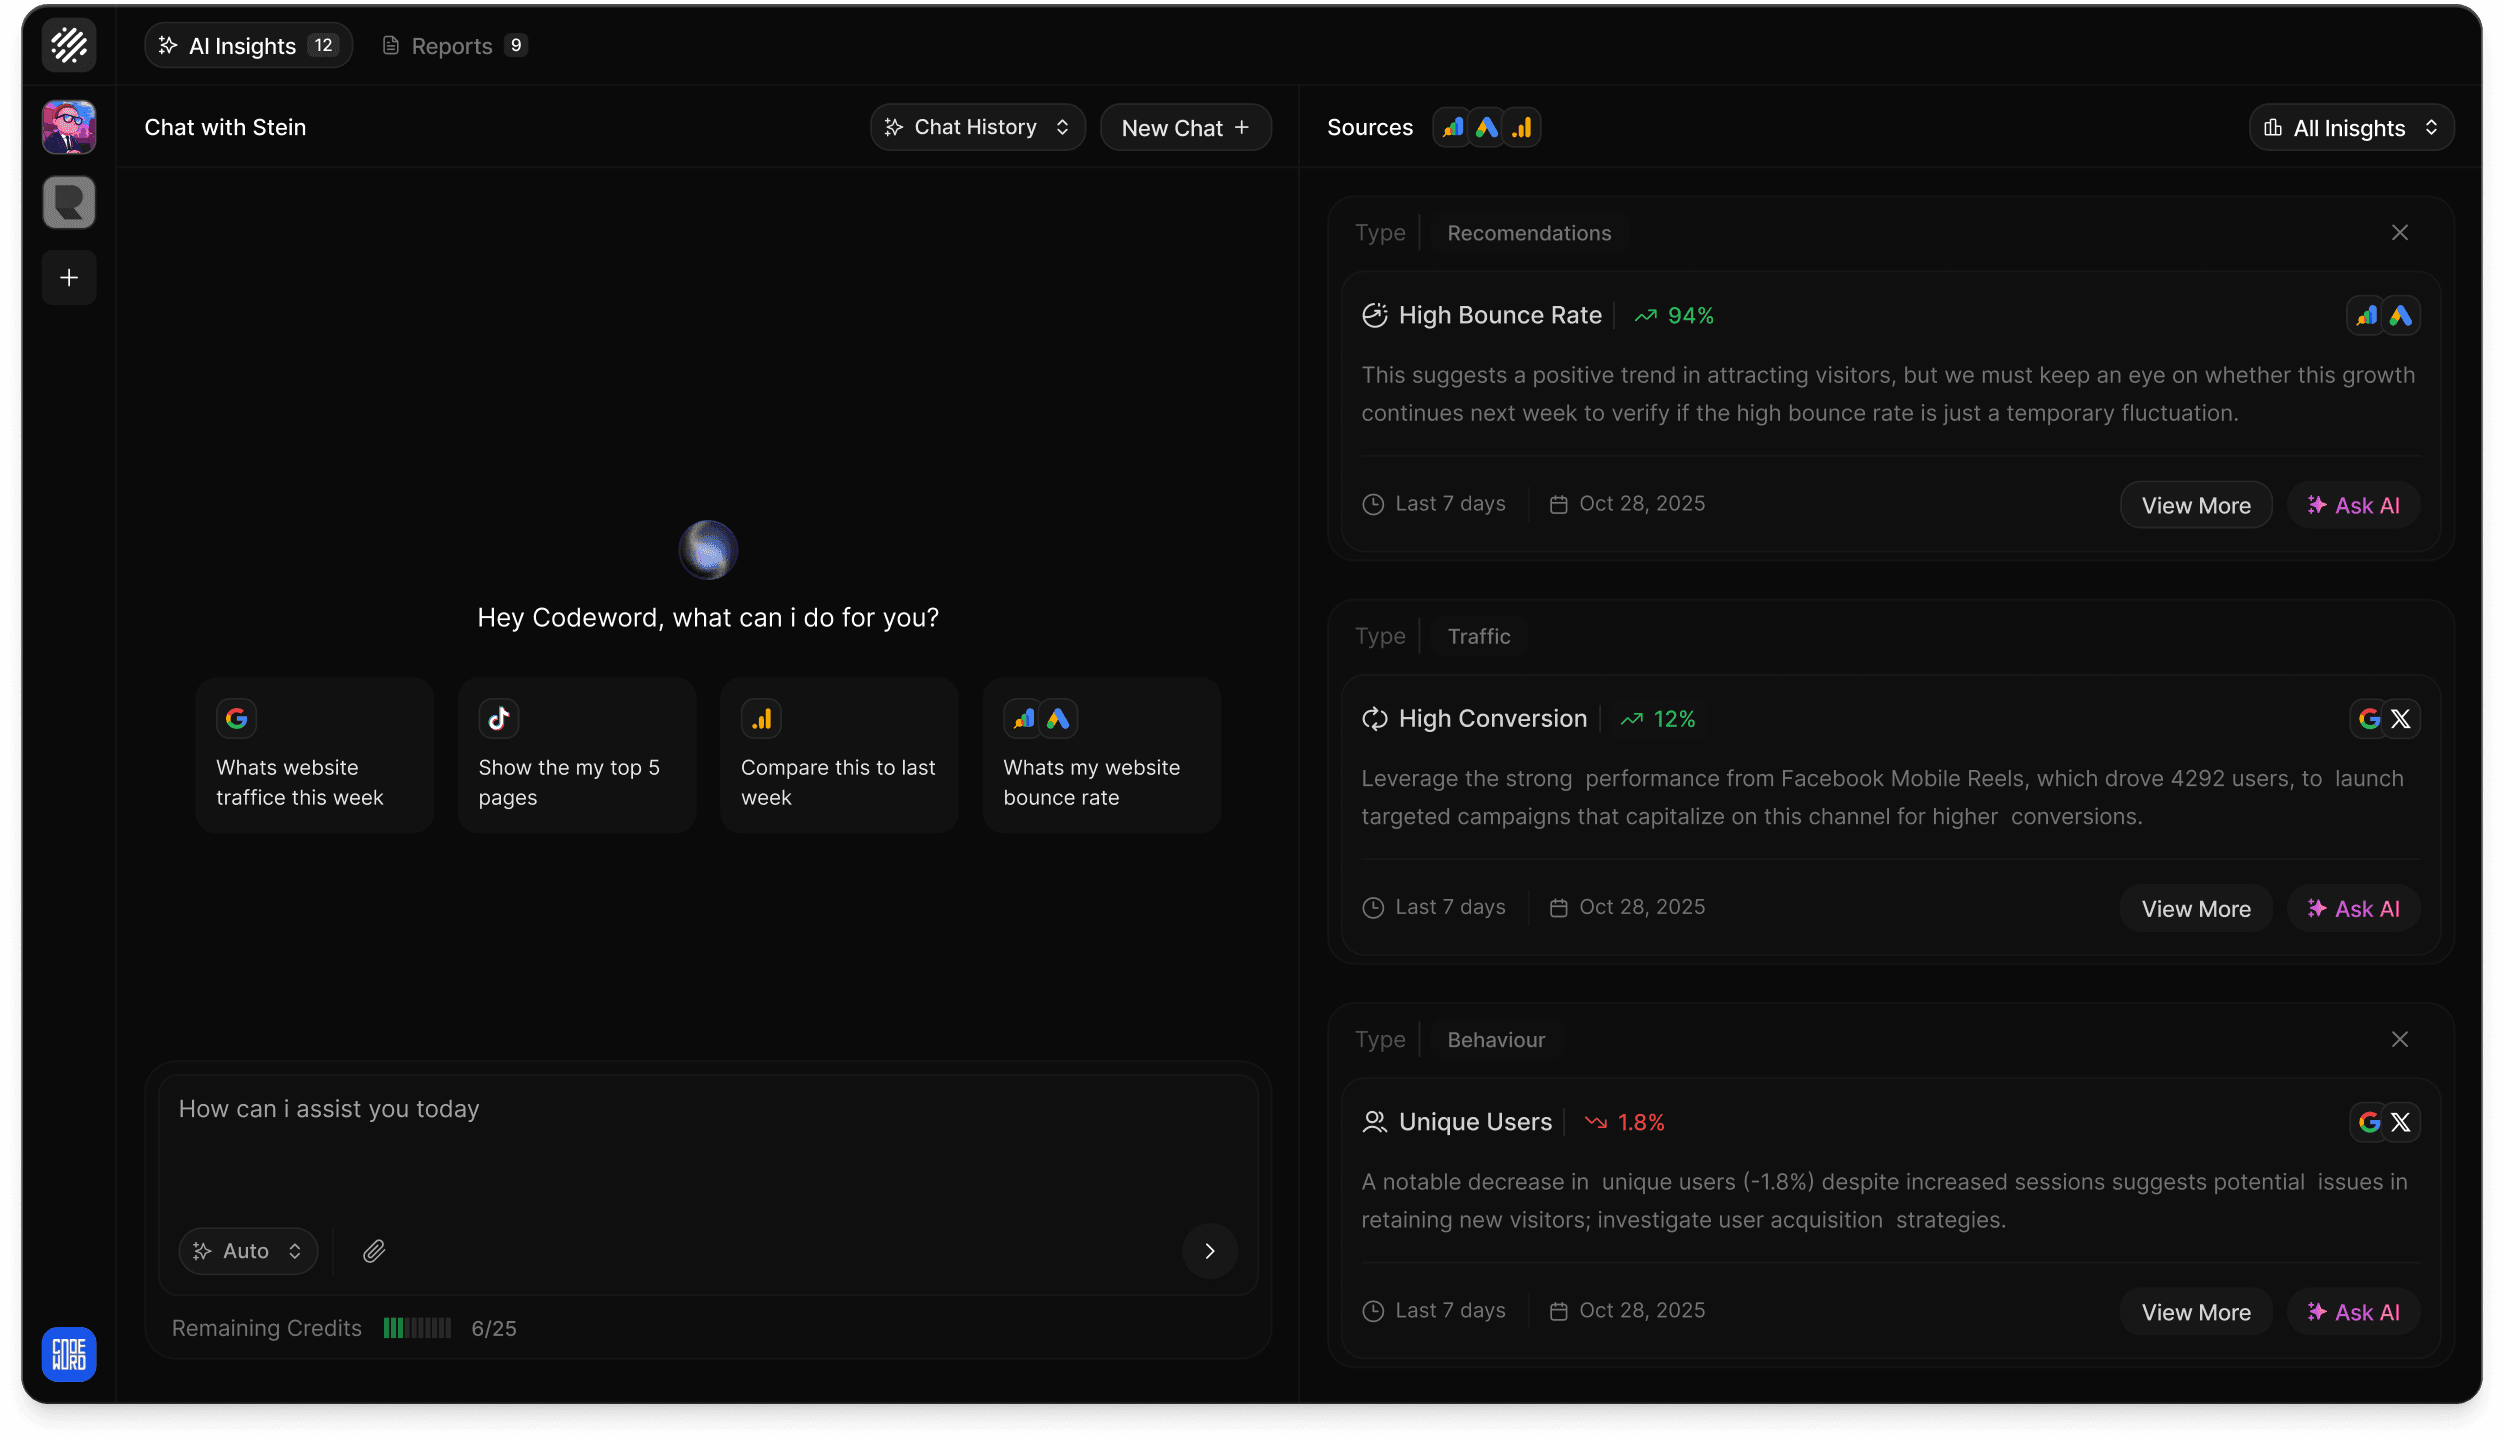Click the plus icon to add a workspace
The width and height of the screenshot is (2503, 1442).
click(68, 277)
